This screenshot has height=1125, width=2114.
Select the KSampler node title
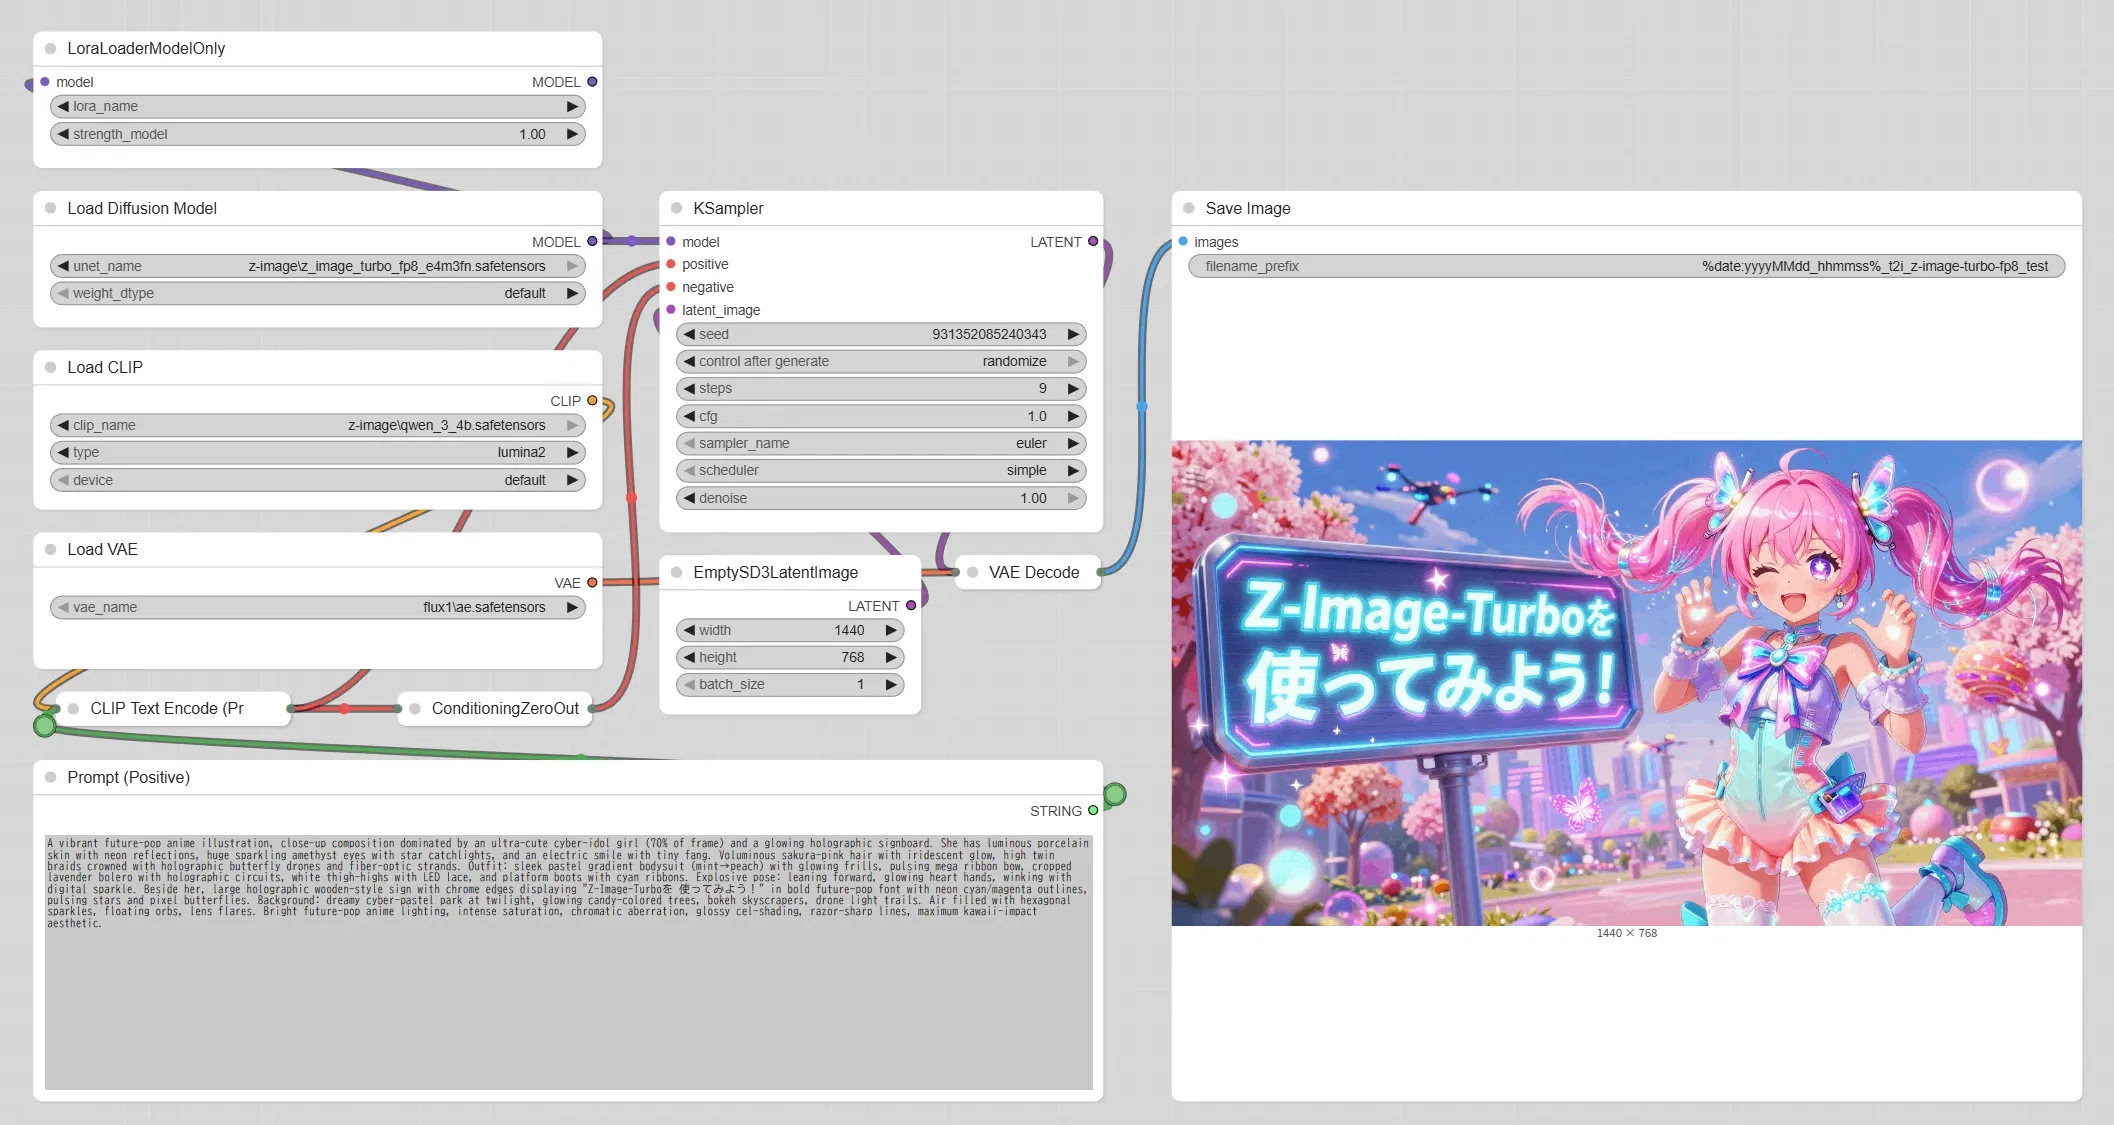[x=728, y=208]
